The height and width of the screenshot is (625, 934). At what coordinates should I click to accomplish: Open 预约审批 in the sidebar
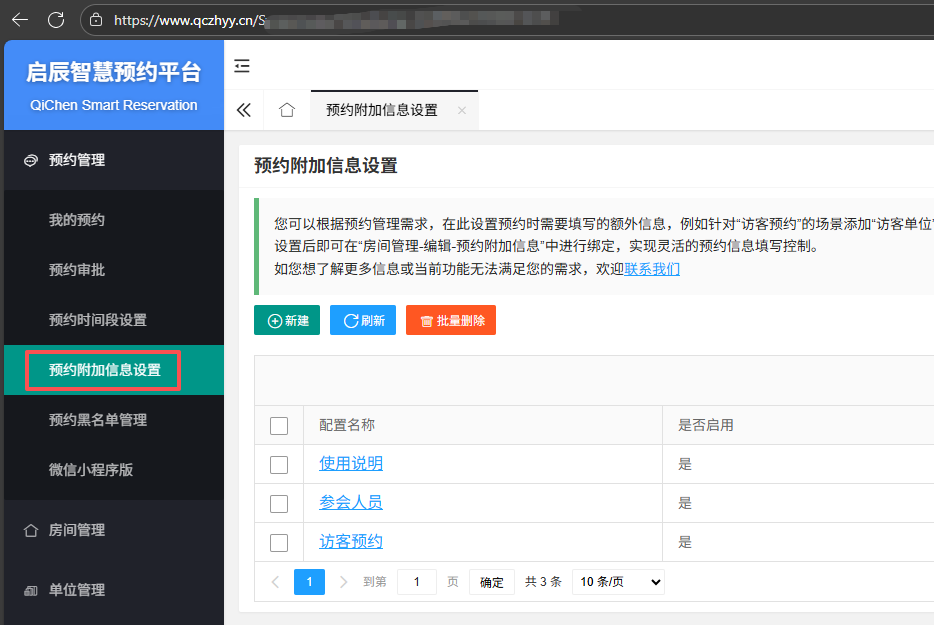coord(77,270)
